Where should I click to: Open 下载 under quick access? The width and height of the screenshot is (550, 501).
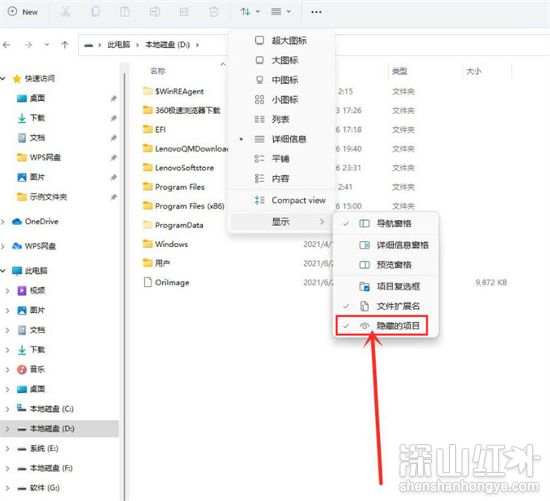click(31, 118)
